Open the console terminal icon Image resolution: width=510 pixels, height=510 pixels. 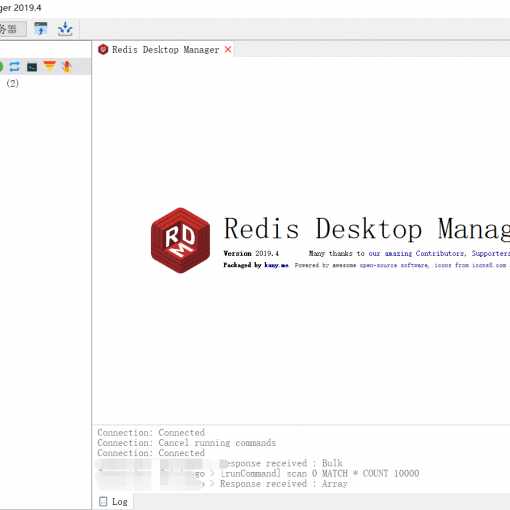click(x=32, y=67)
